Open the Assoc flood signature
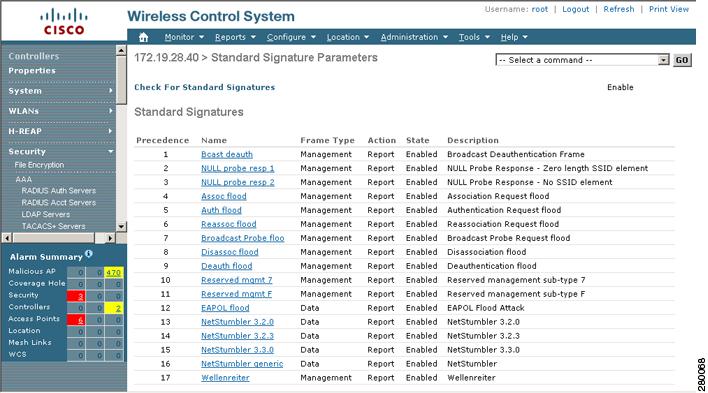The height and width of the screenshot is (393, 708). [x=224, y=196]
